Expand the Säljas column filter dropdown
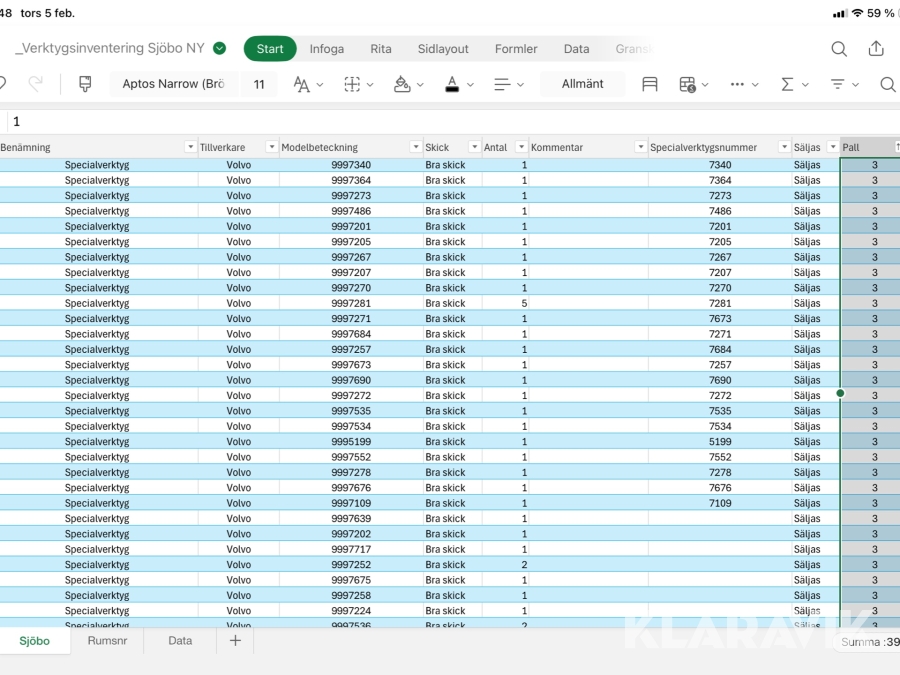Screen dimensions: 900x675 pyautogui.click(x=832, y=148)
